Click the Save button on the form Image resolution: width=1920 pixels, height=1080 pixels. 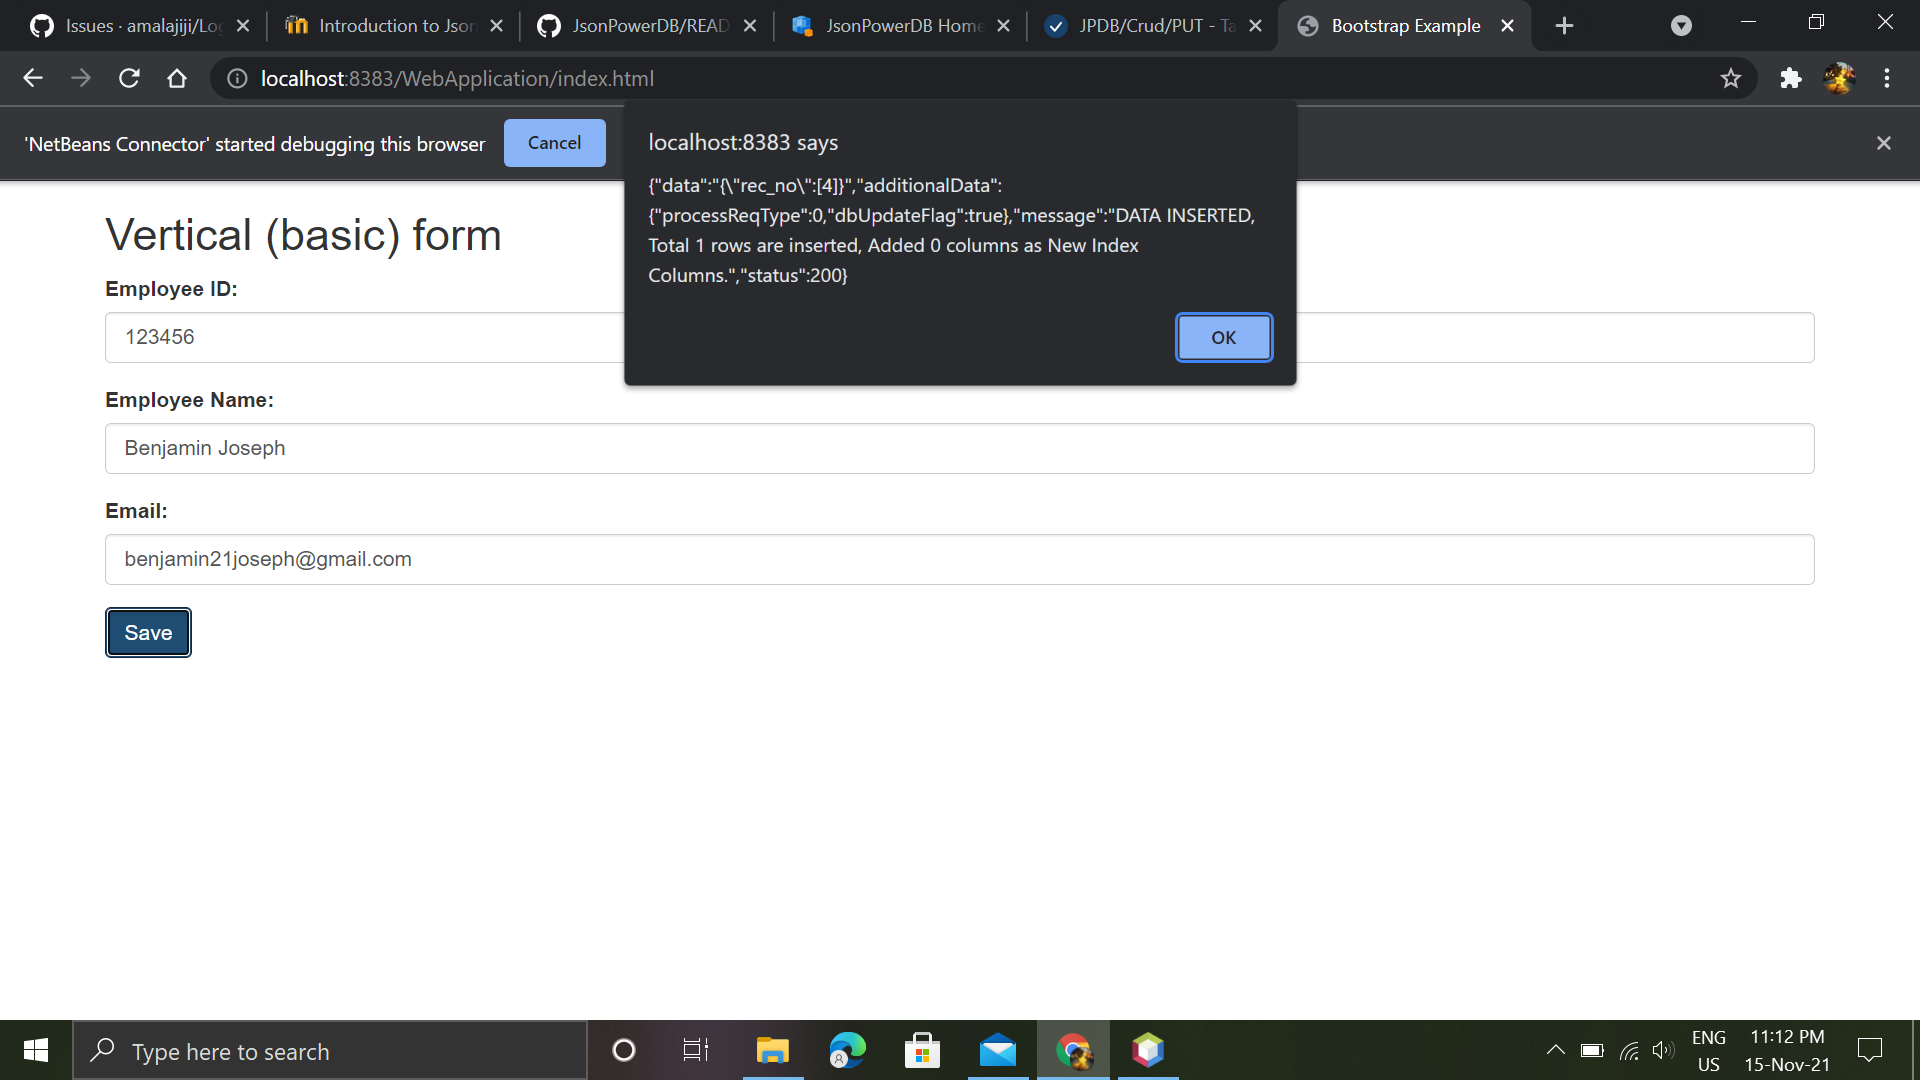pos(147,632)
